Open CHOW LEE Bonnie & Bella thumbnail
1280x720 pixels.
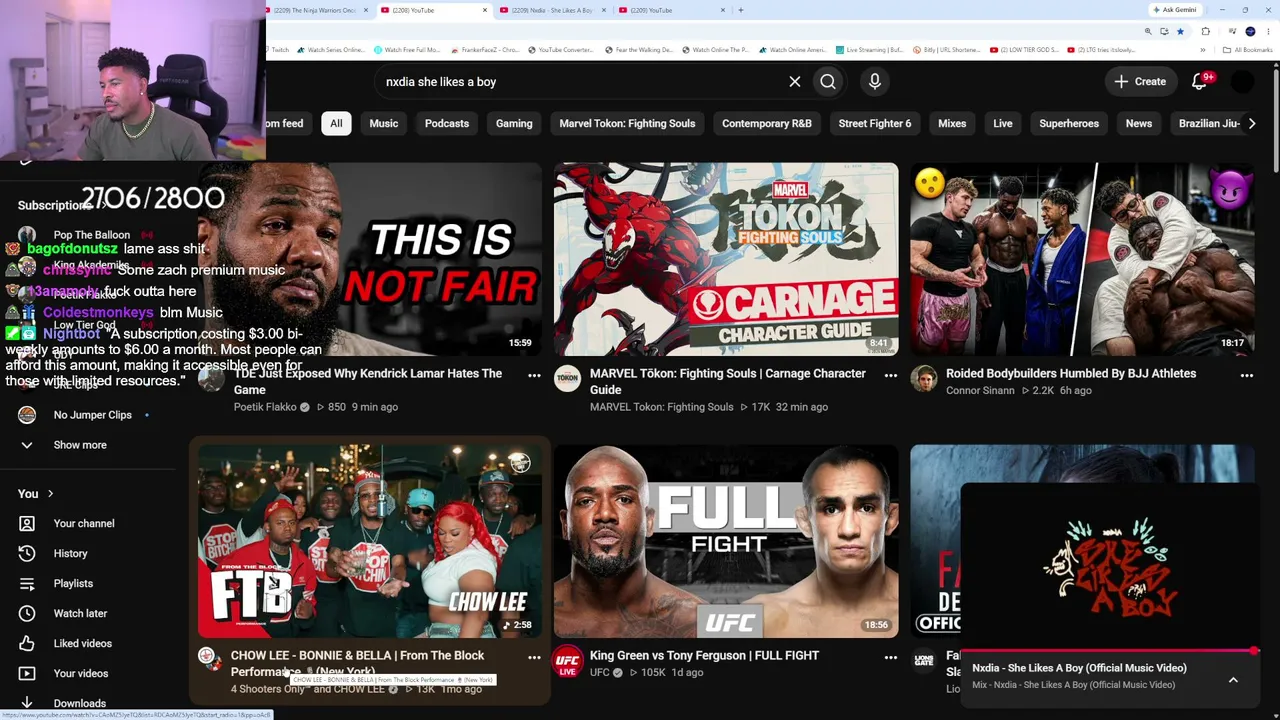(x=370, y=541)
